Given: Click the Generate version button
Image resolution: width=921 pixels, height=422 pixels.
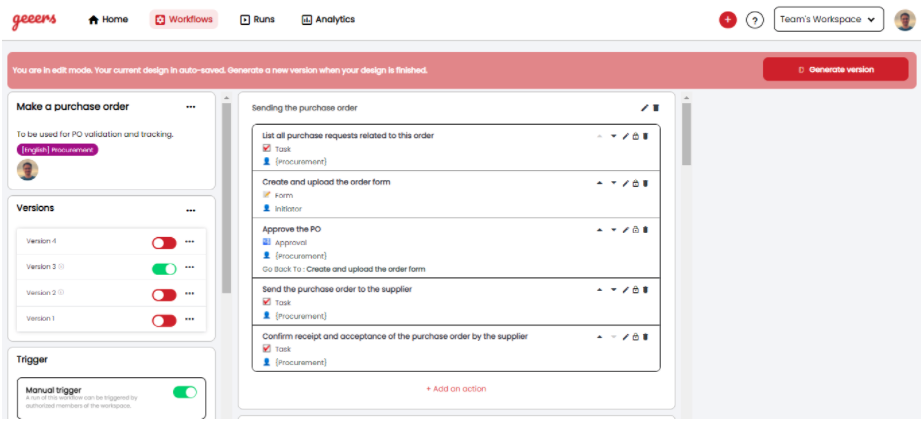Looking at the screenshot, I should [x=835, y=69].
